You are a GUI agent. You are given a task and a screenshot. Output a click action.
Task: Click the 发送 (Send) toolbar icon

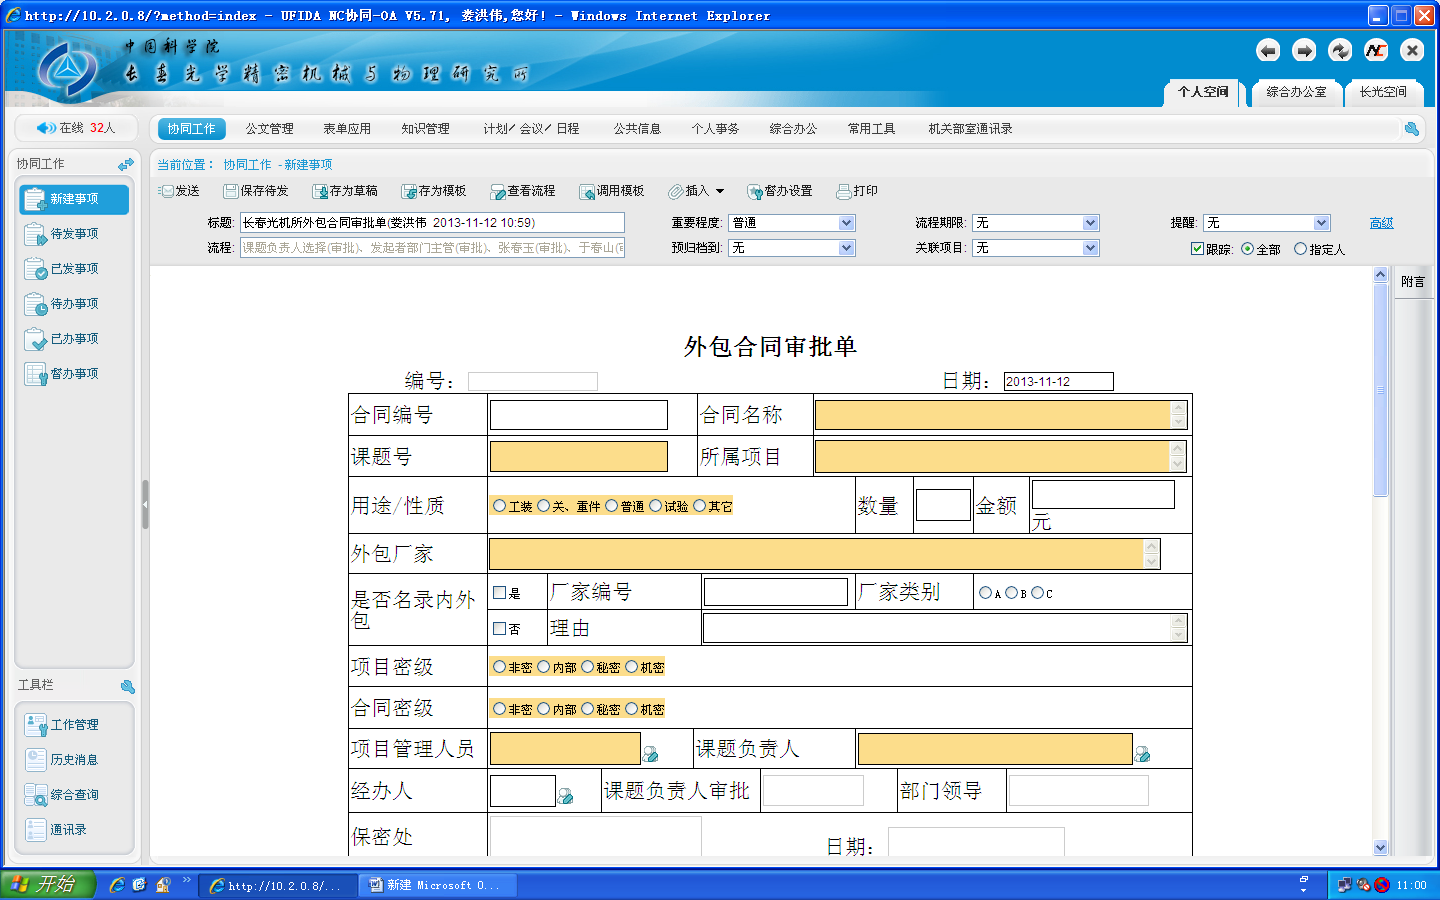pyautogui.click(x=166, y=191)
